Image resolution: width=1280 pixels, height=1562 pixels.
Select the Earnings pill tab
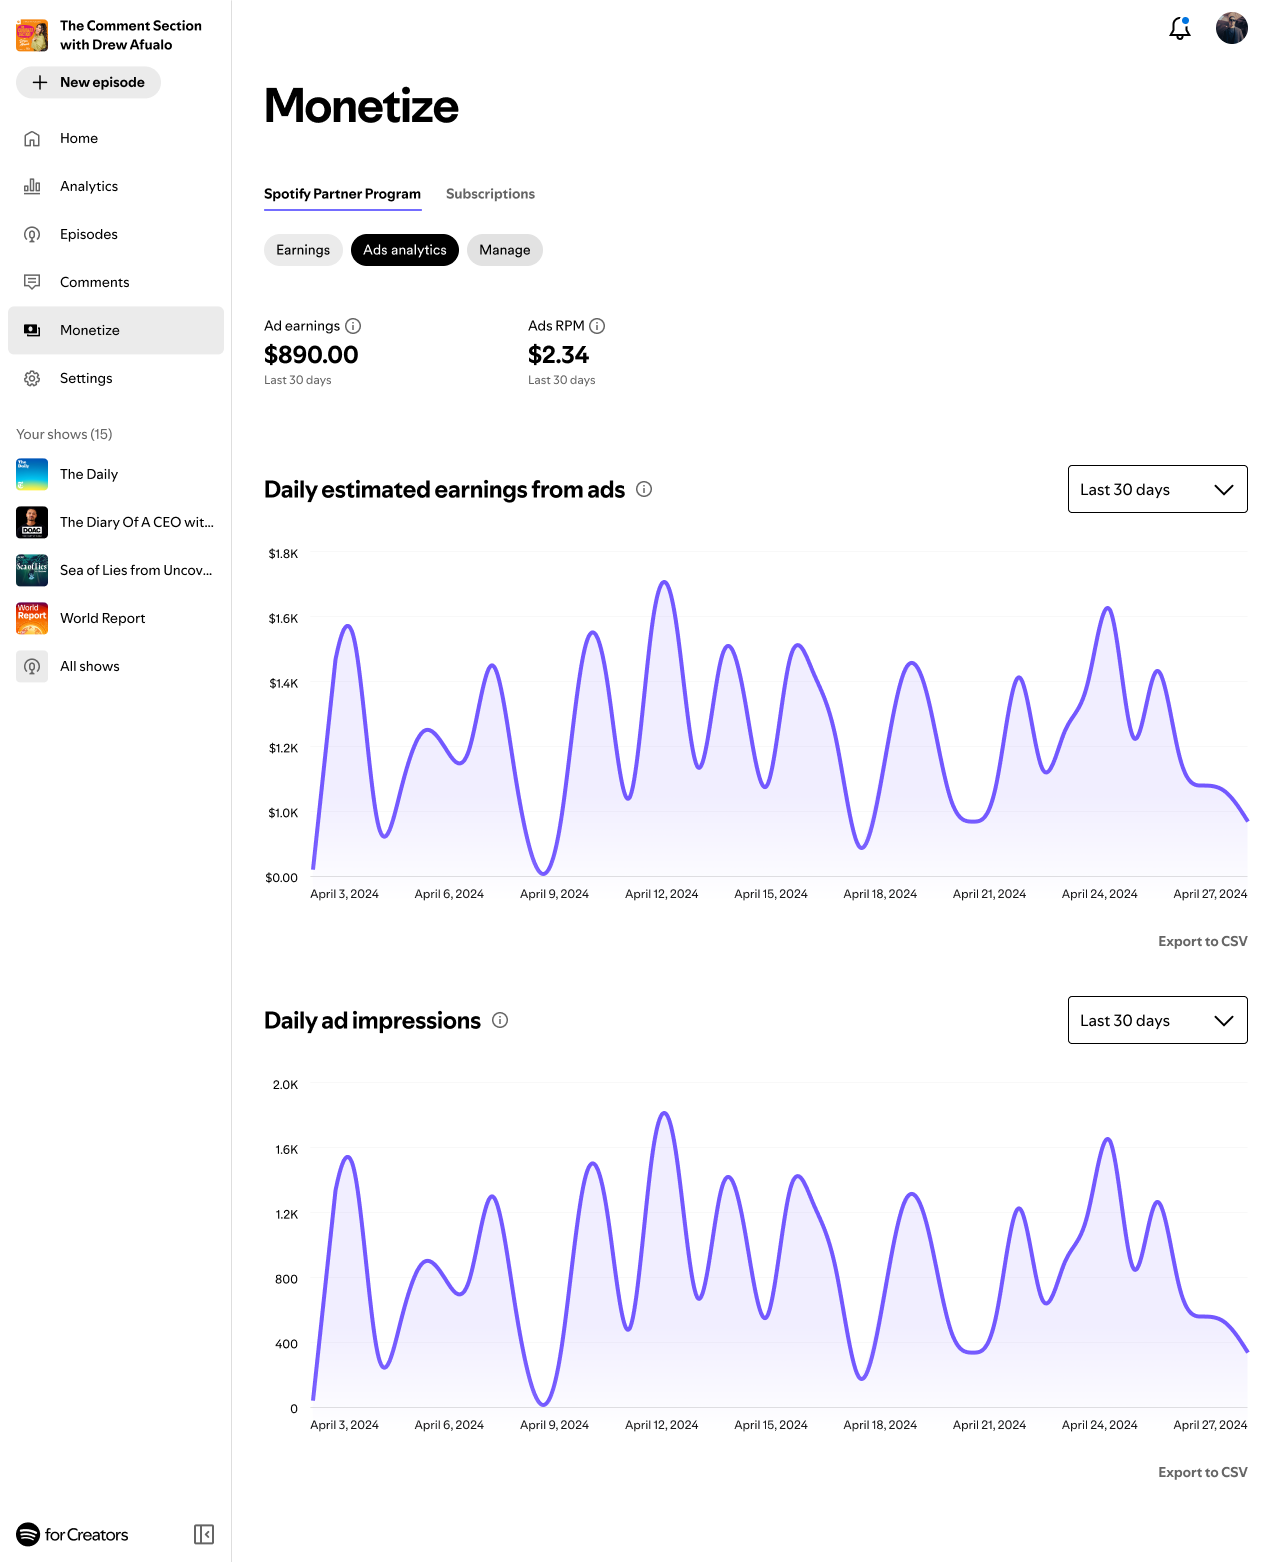(x=303, y=250)
